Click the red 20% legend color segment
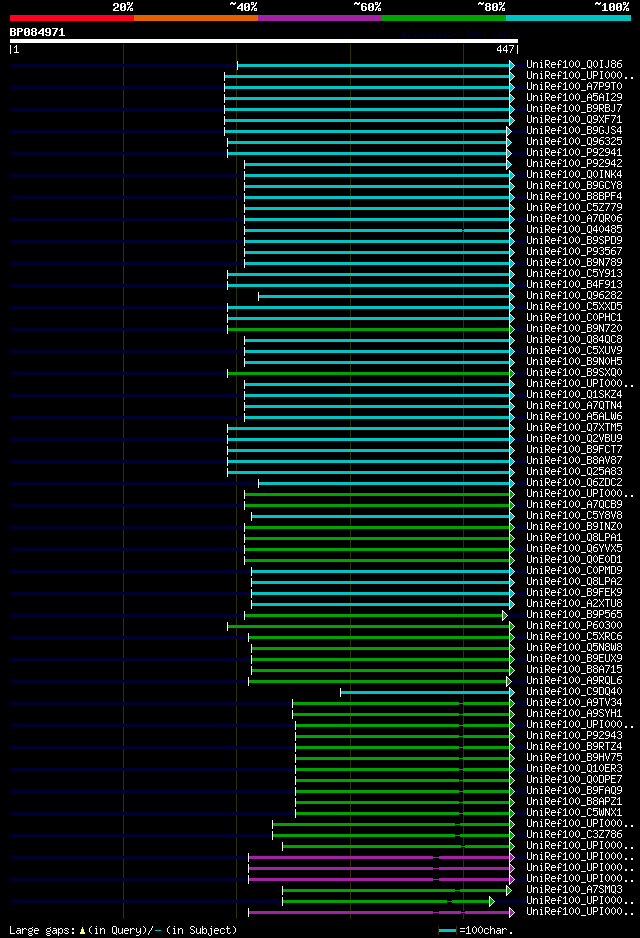640x938 pixels. (x=72, y=18)
